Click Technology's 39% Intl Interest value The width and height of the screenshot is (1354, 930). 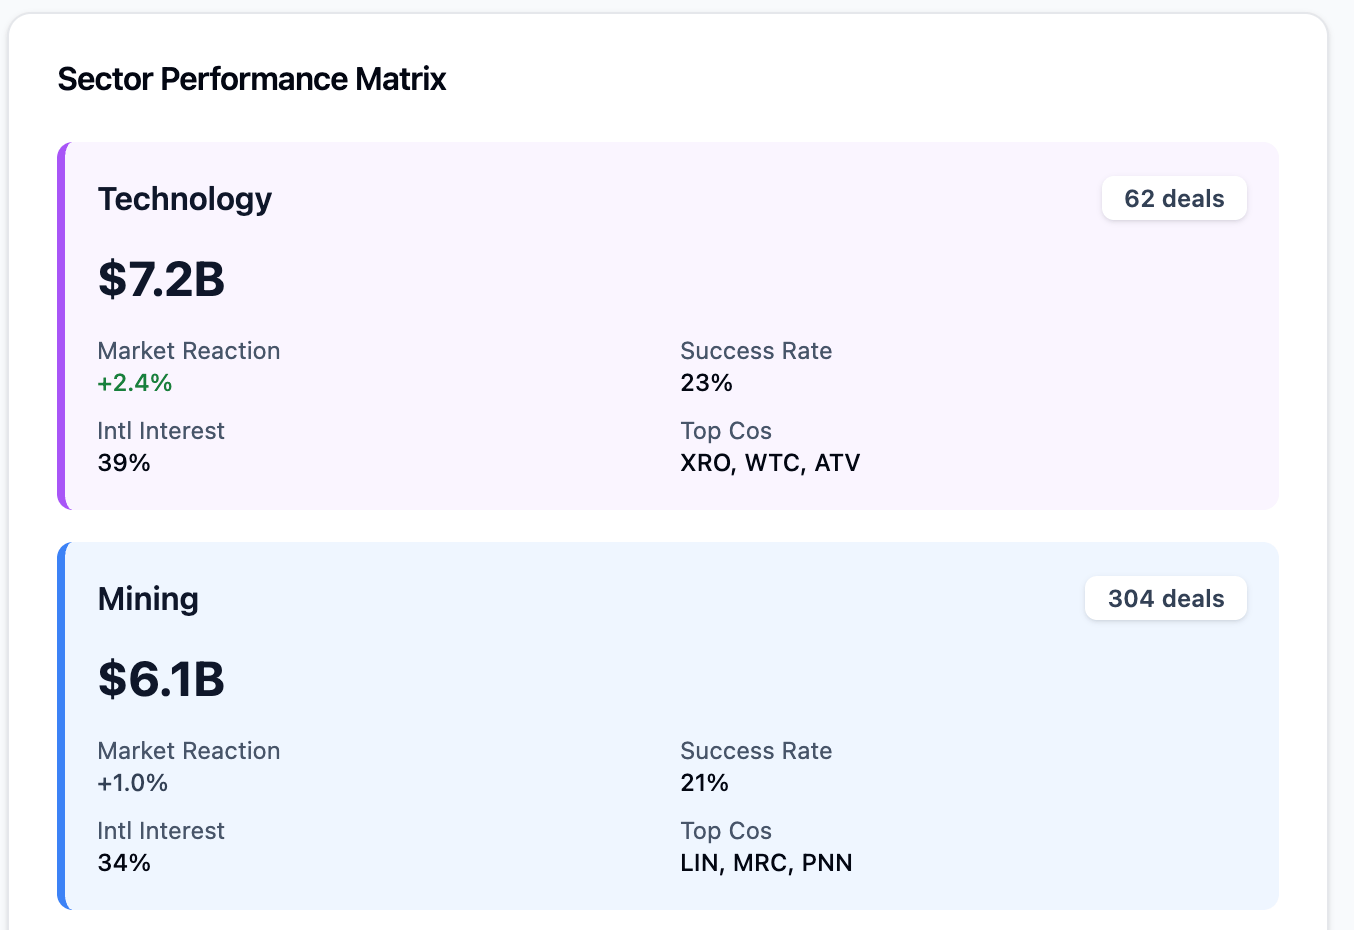(124, 463)
